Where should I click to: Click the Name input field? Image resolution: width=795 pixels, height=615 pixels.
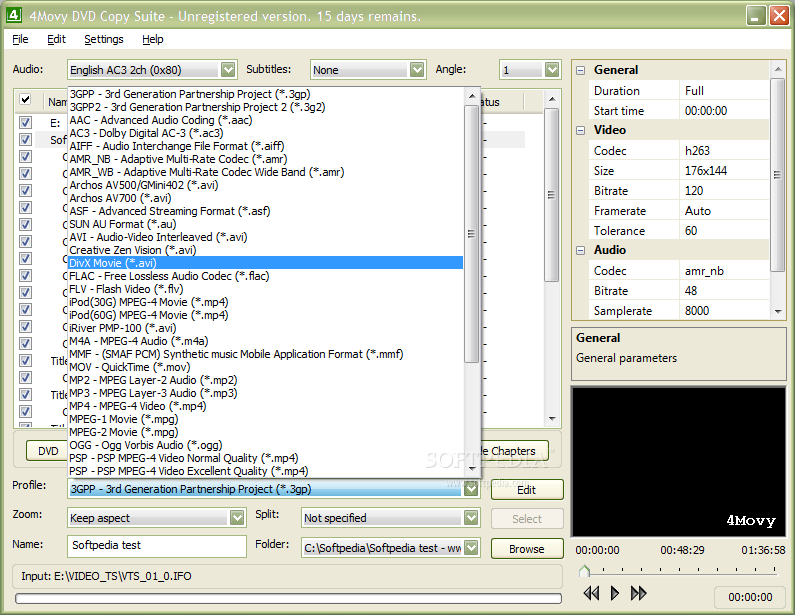(157, 546)
